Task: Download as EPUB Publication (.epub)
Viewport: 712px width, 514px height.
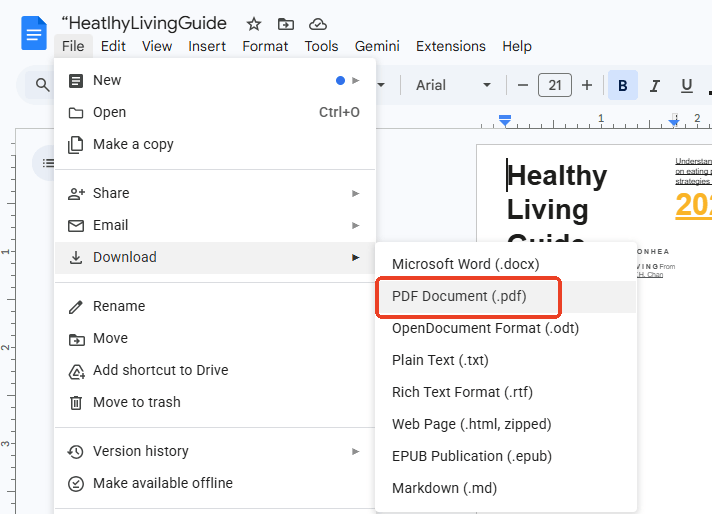Action: pos(506,456)
